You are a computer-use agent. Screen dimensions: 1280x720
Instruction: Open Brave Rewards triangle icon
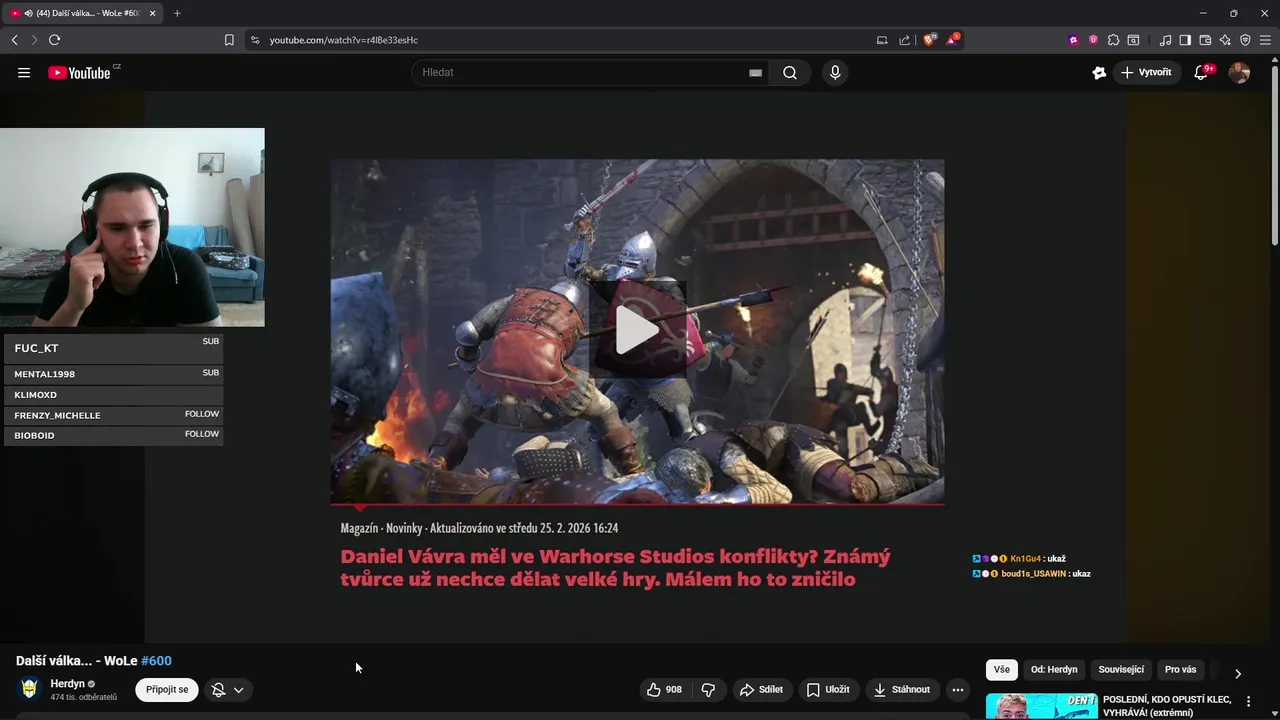point(952,40)
